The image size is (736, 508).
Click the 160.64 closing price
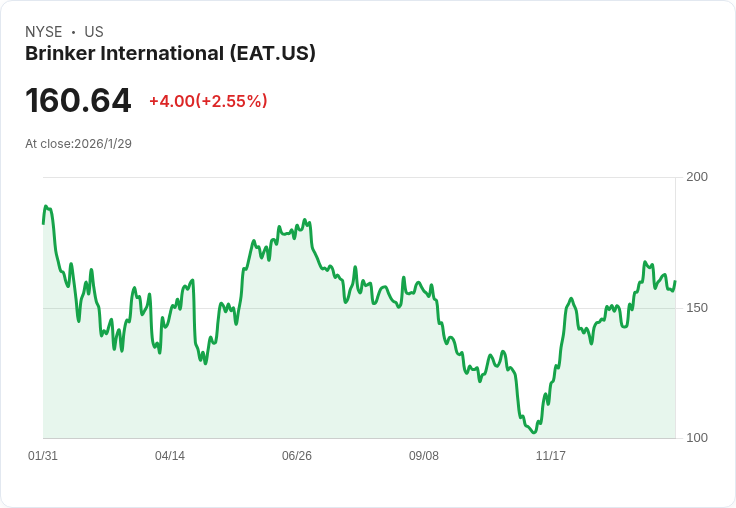78,100
